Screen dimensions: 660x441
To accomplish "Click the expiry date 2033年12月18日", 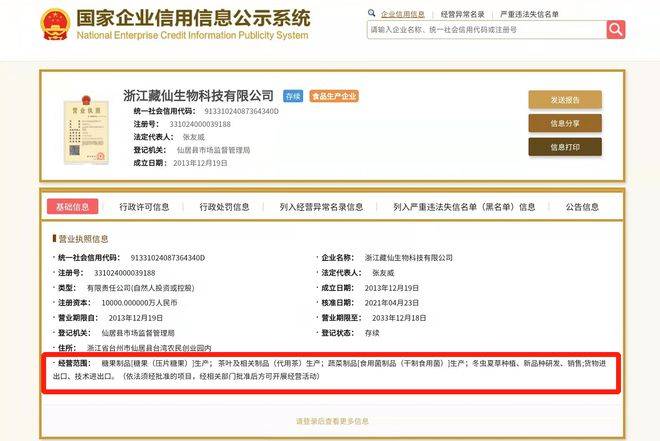I will coord(399,318).
